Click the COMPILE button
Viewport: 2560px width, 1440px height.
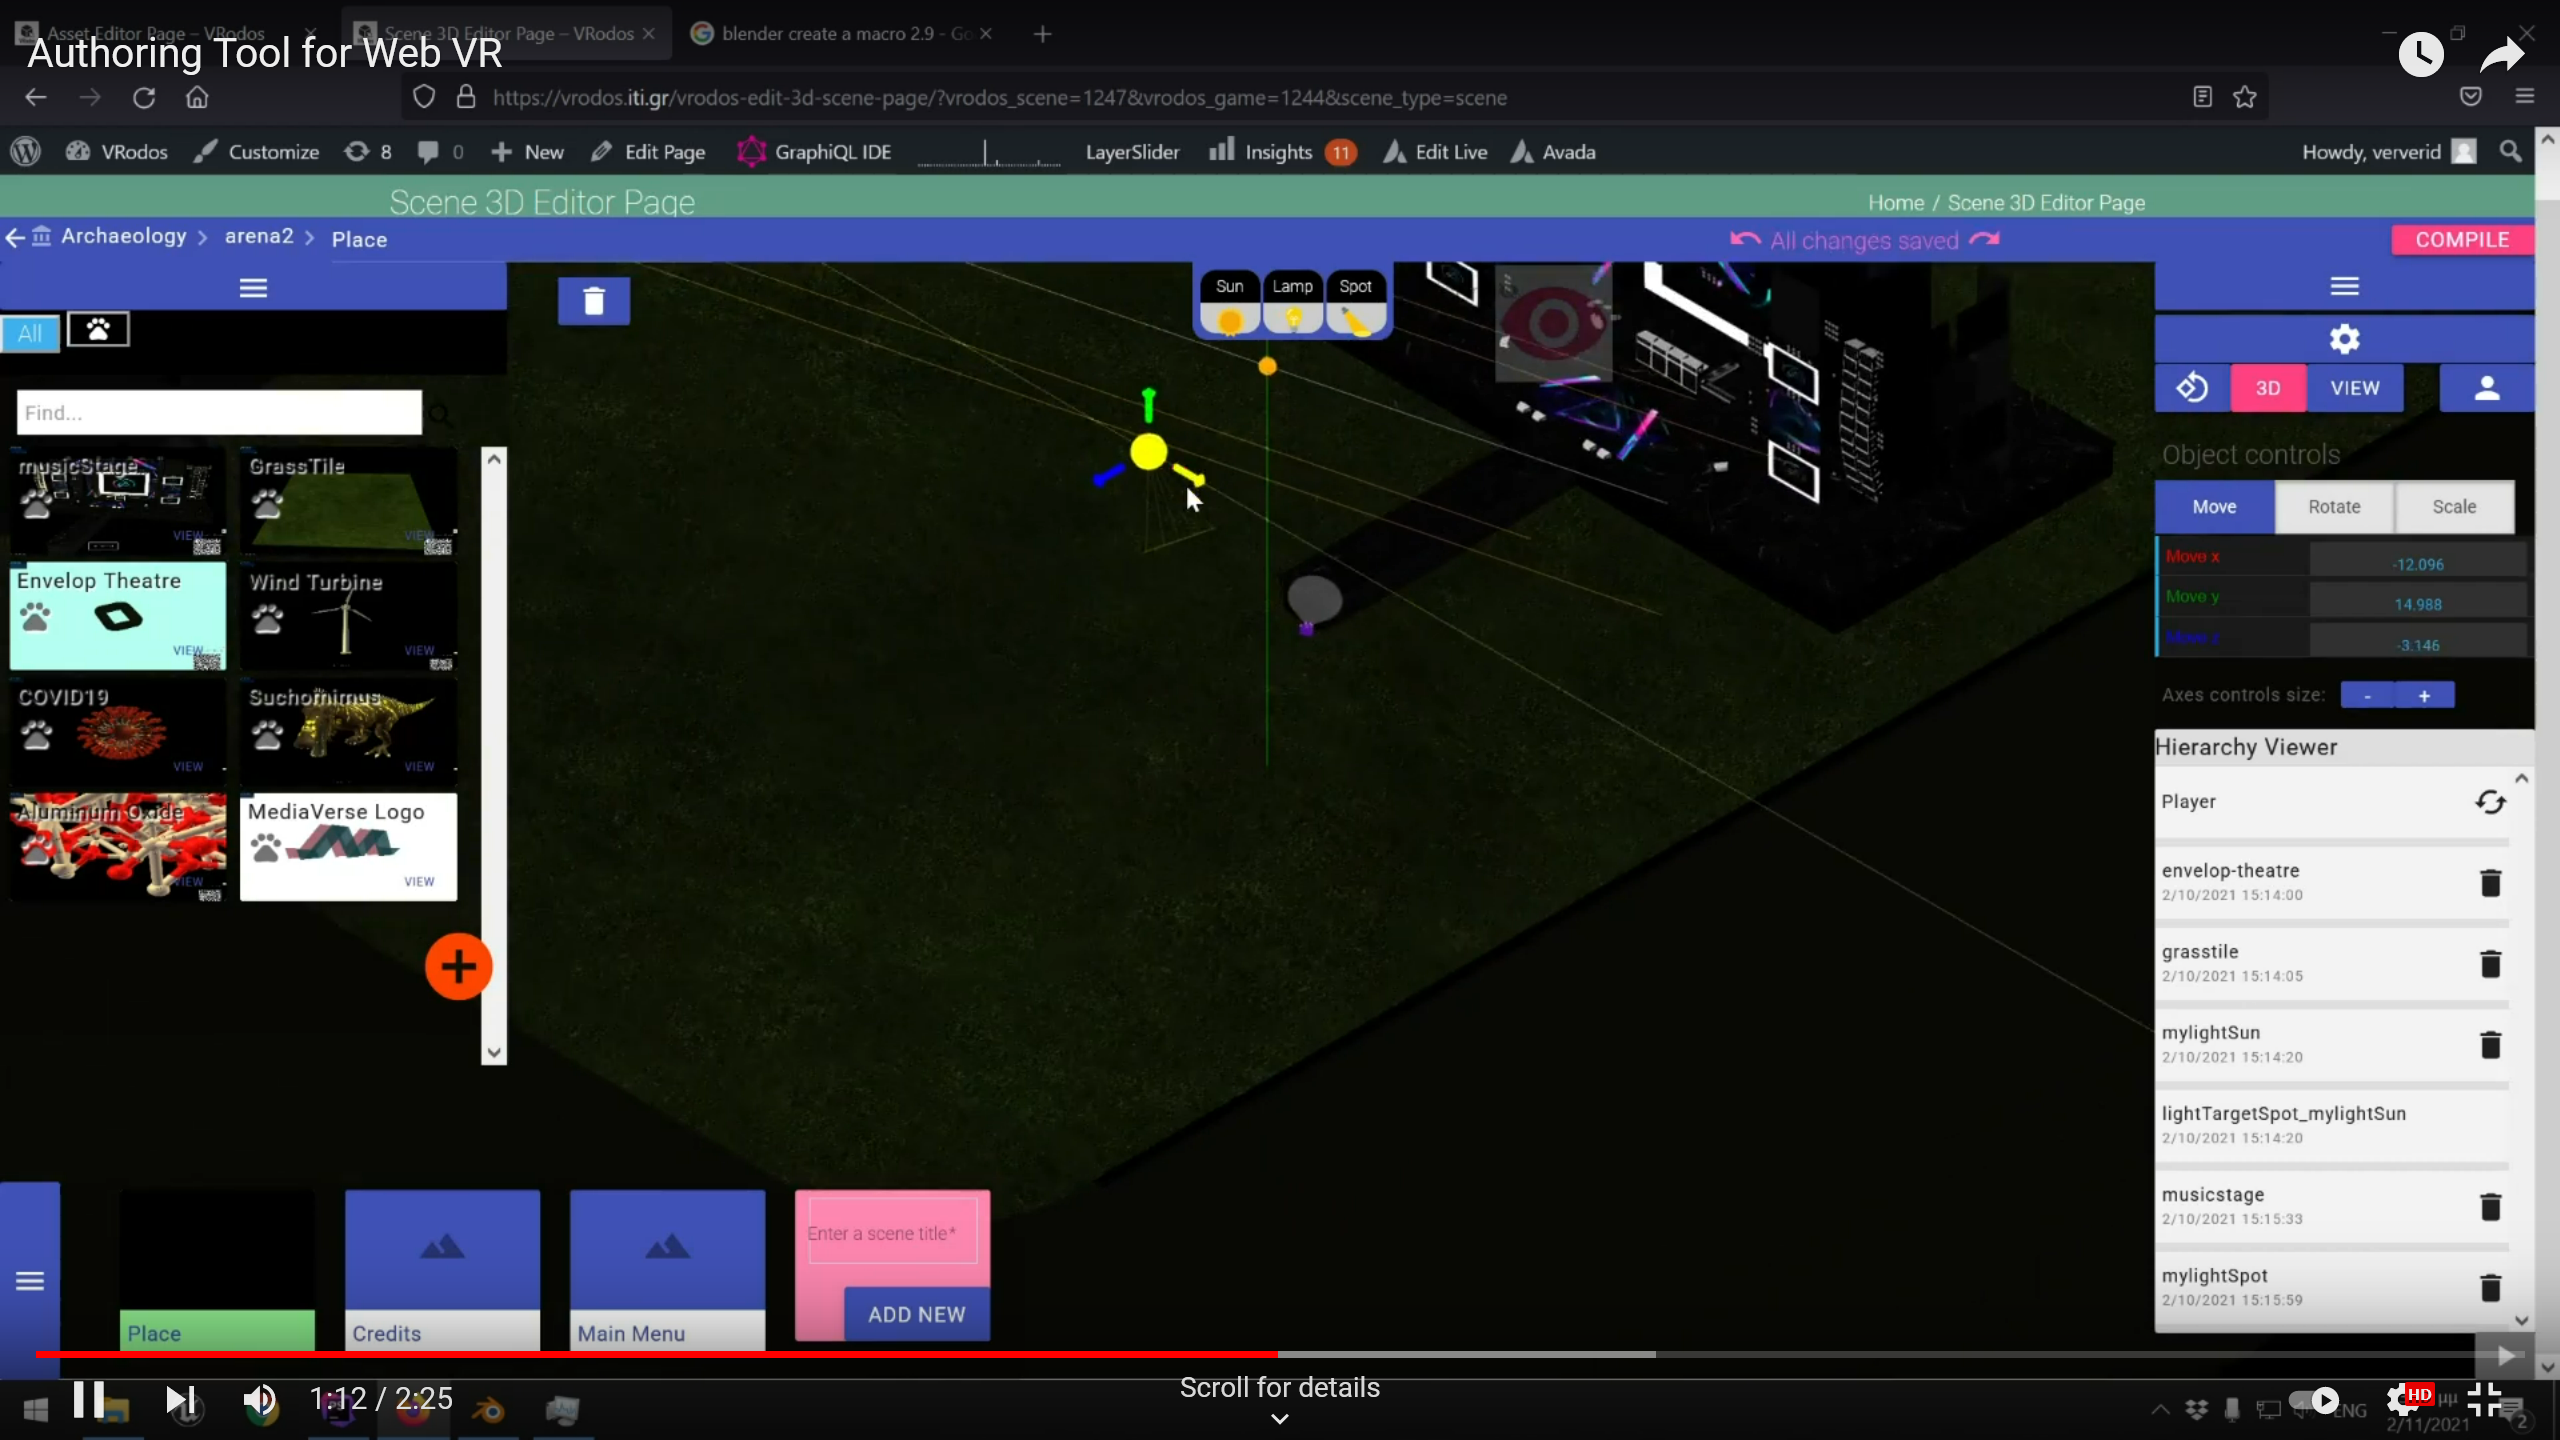(2462, 239)
